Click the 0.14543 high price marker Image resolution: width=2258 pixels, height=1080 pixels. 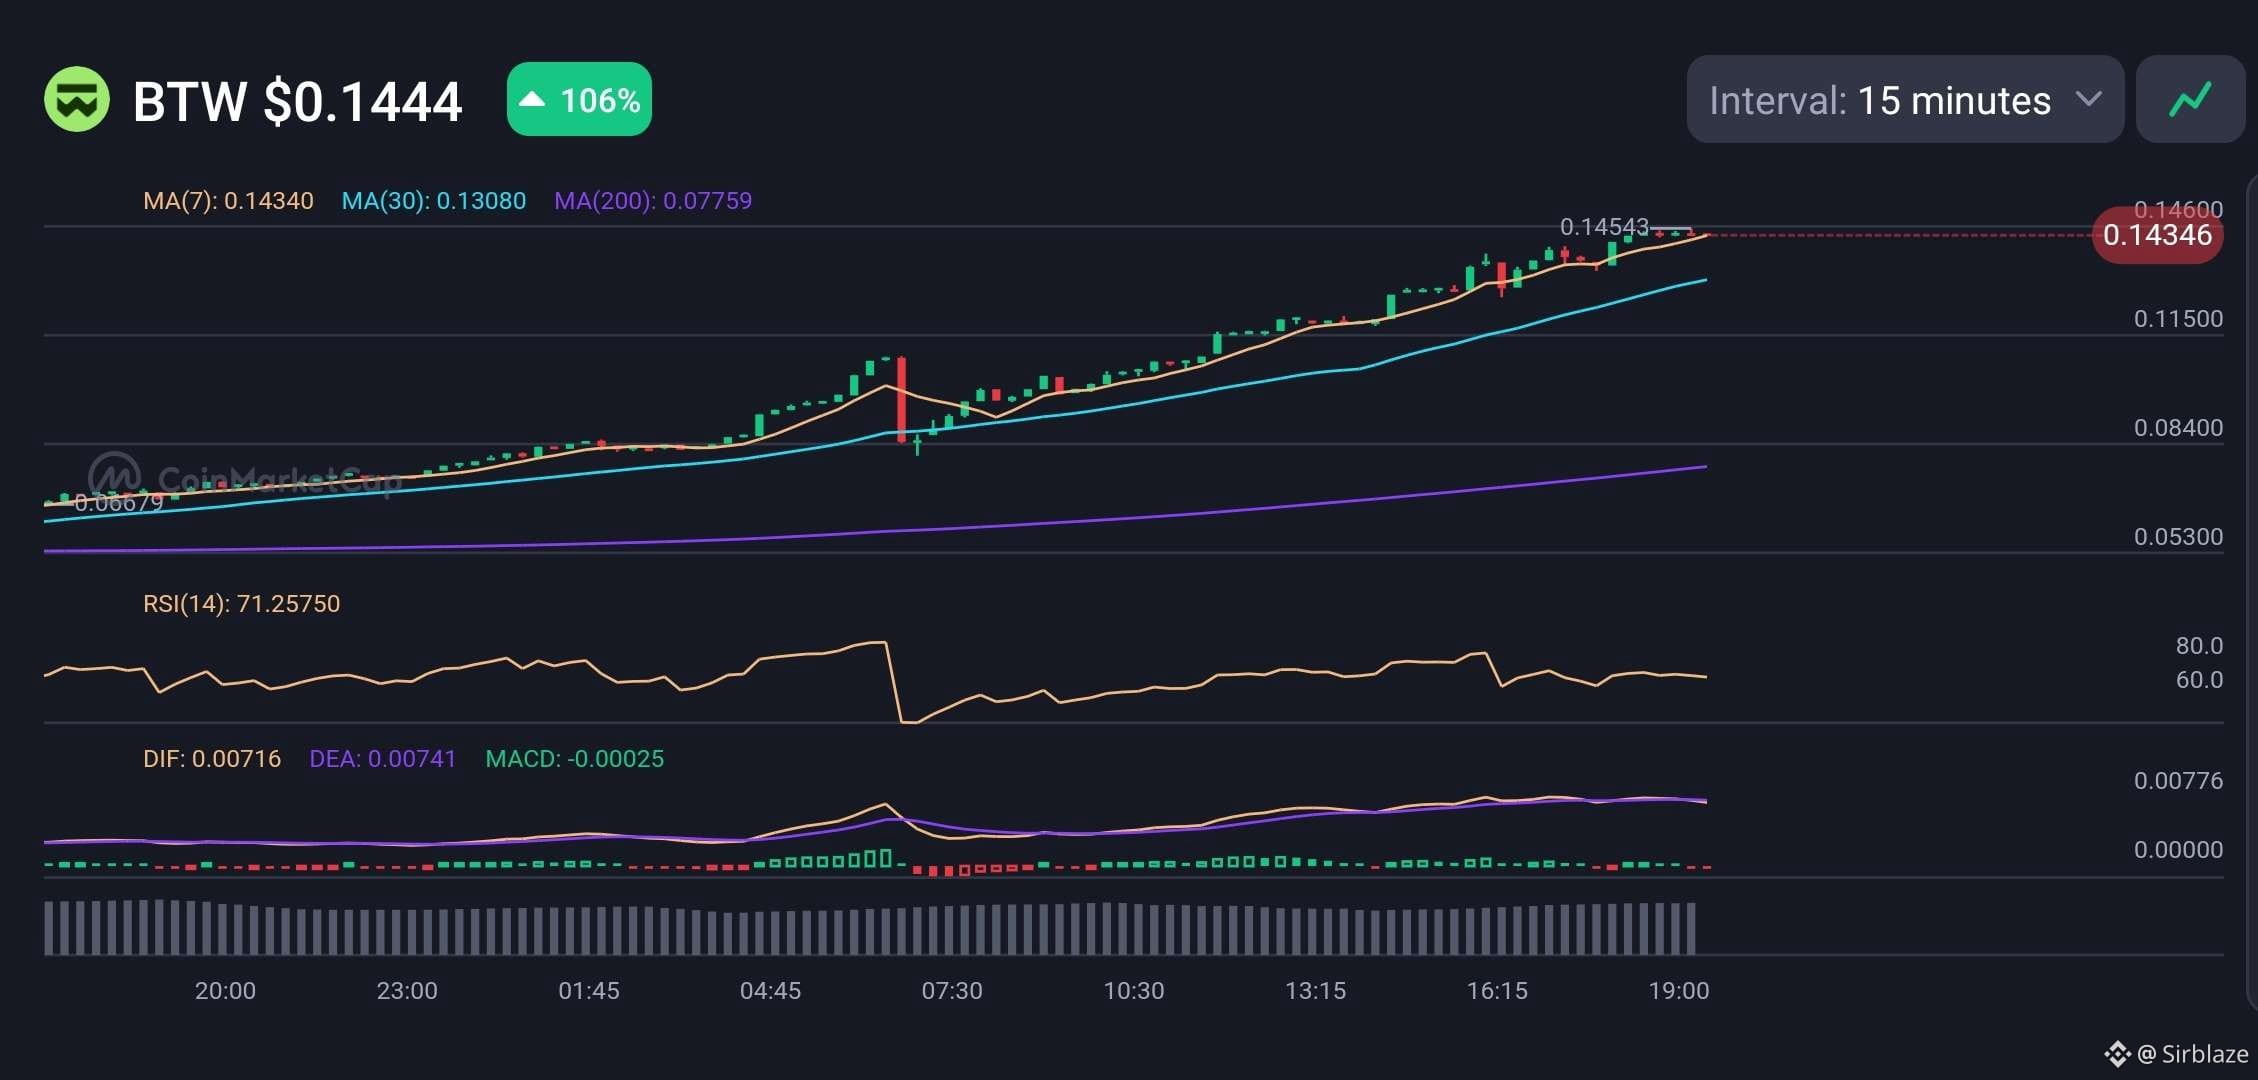[x=1604, y=227]
